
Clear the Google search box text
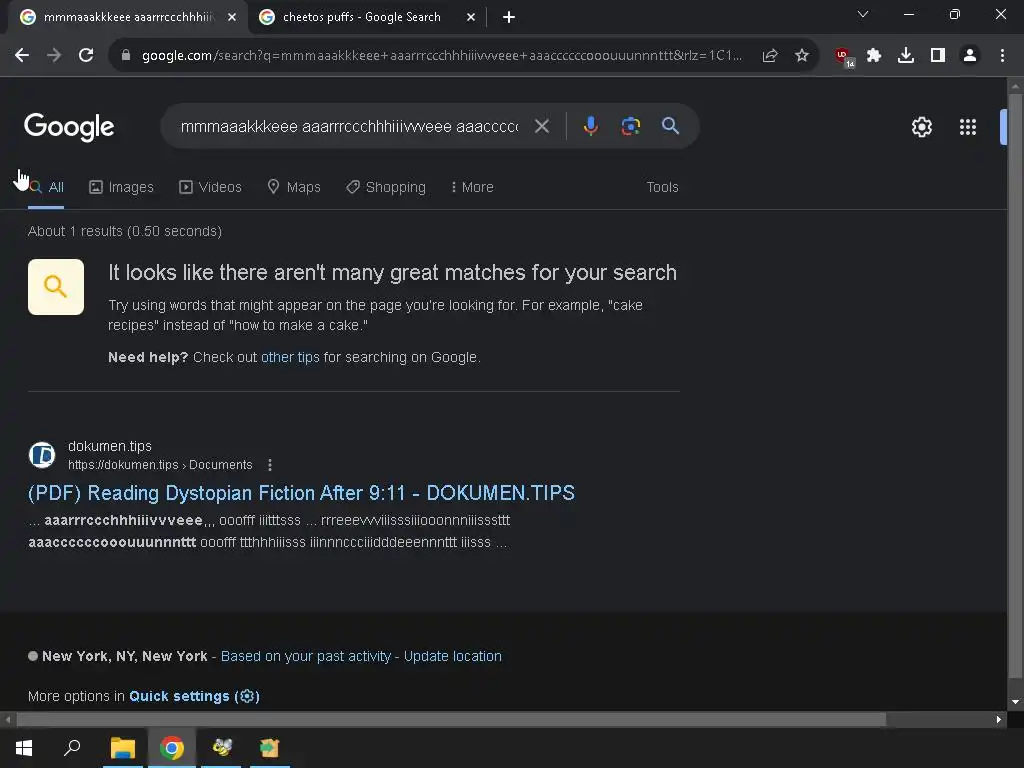[542, 126]
